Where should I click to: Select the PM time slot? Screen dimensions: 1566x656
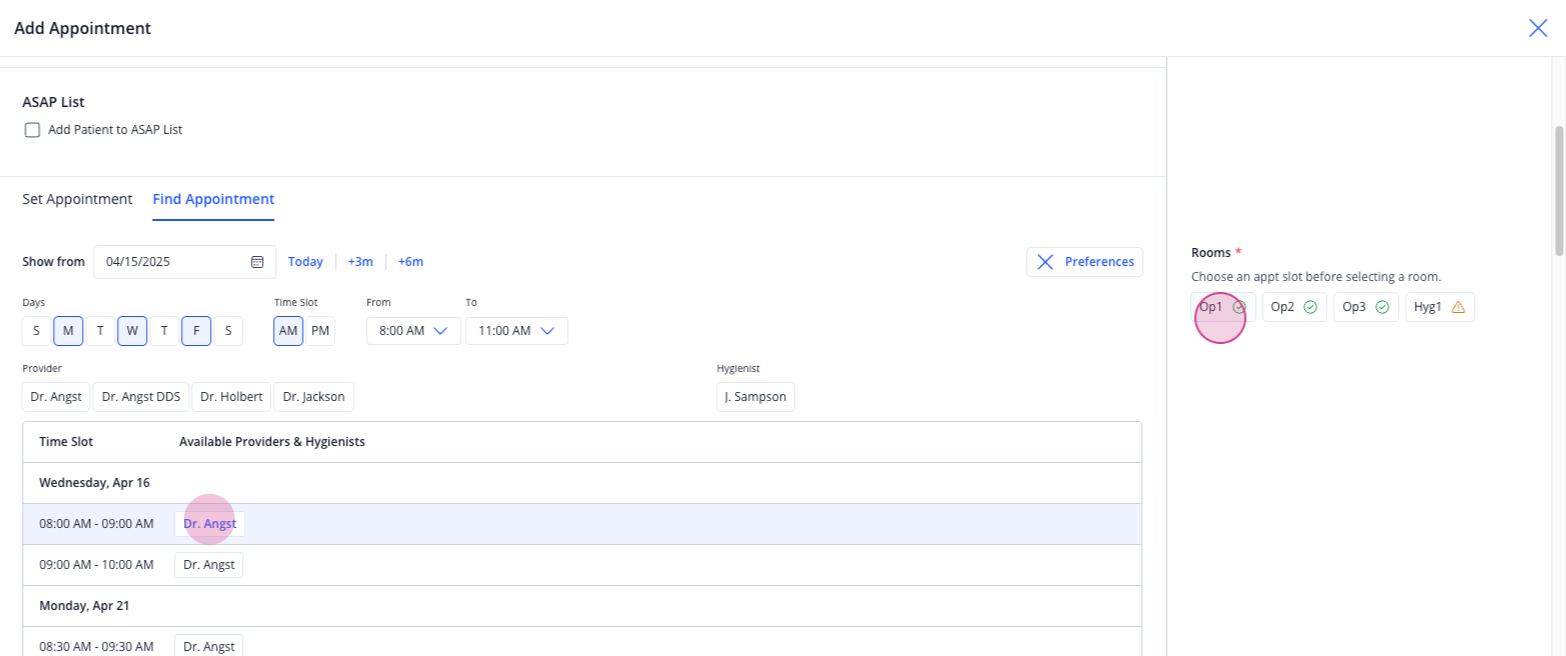tap(320, 331)
